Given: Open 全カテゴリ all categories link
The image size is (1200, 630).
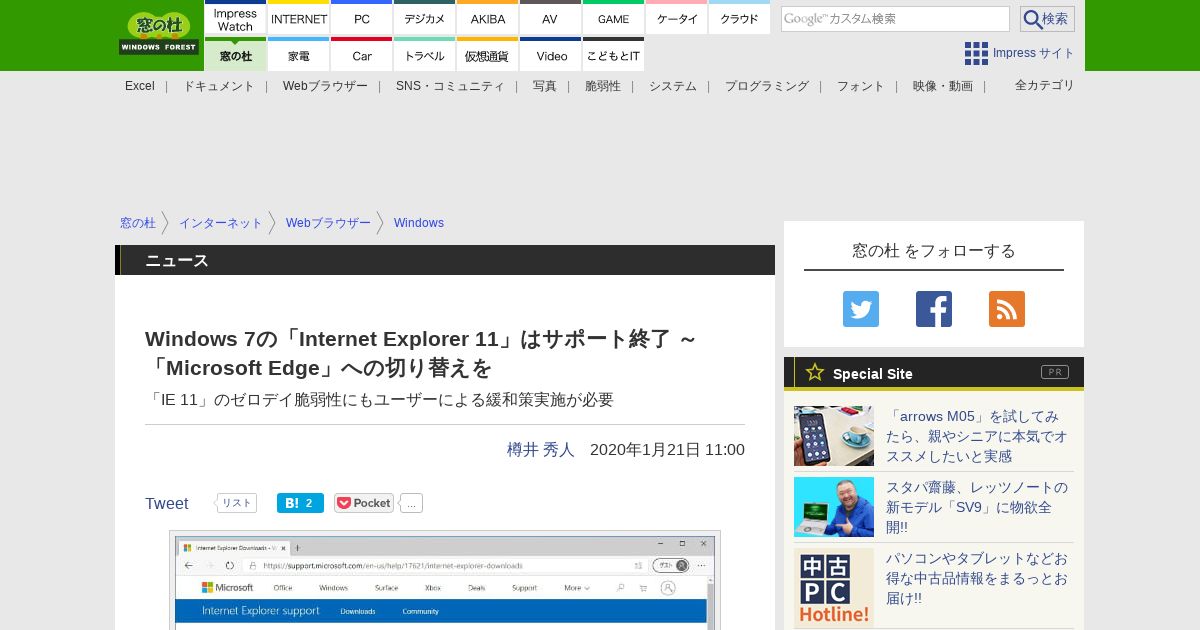Looking at the screenshot, I should [1045, 85].
